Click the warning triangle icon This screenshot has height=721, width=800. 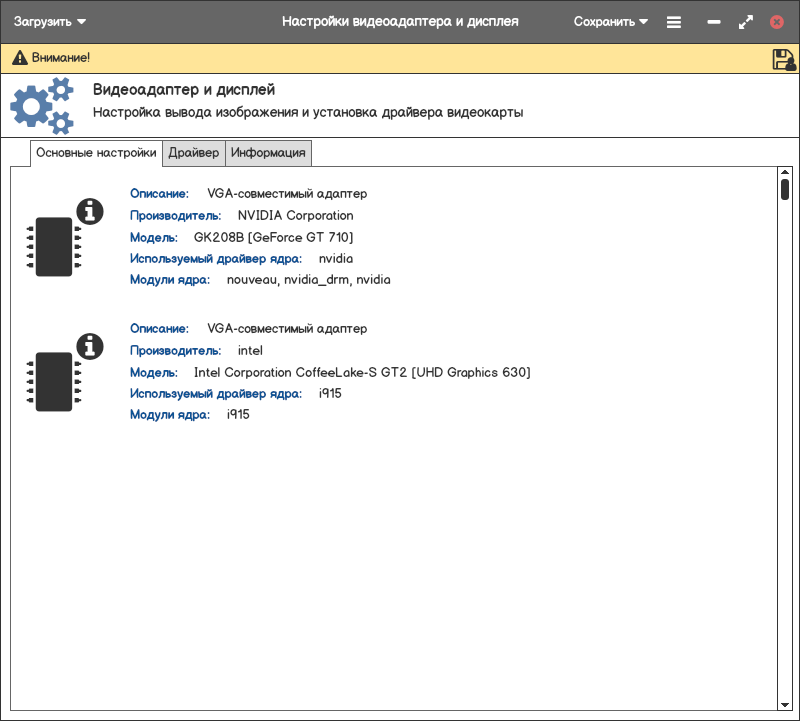tap(19, 59)
